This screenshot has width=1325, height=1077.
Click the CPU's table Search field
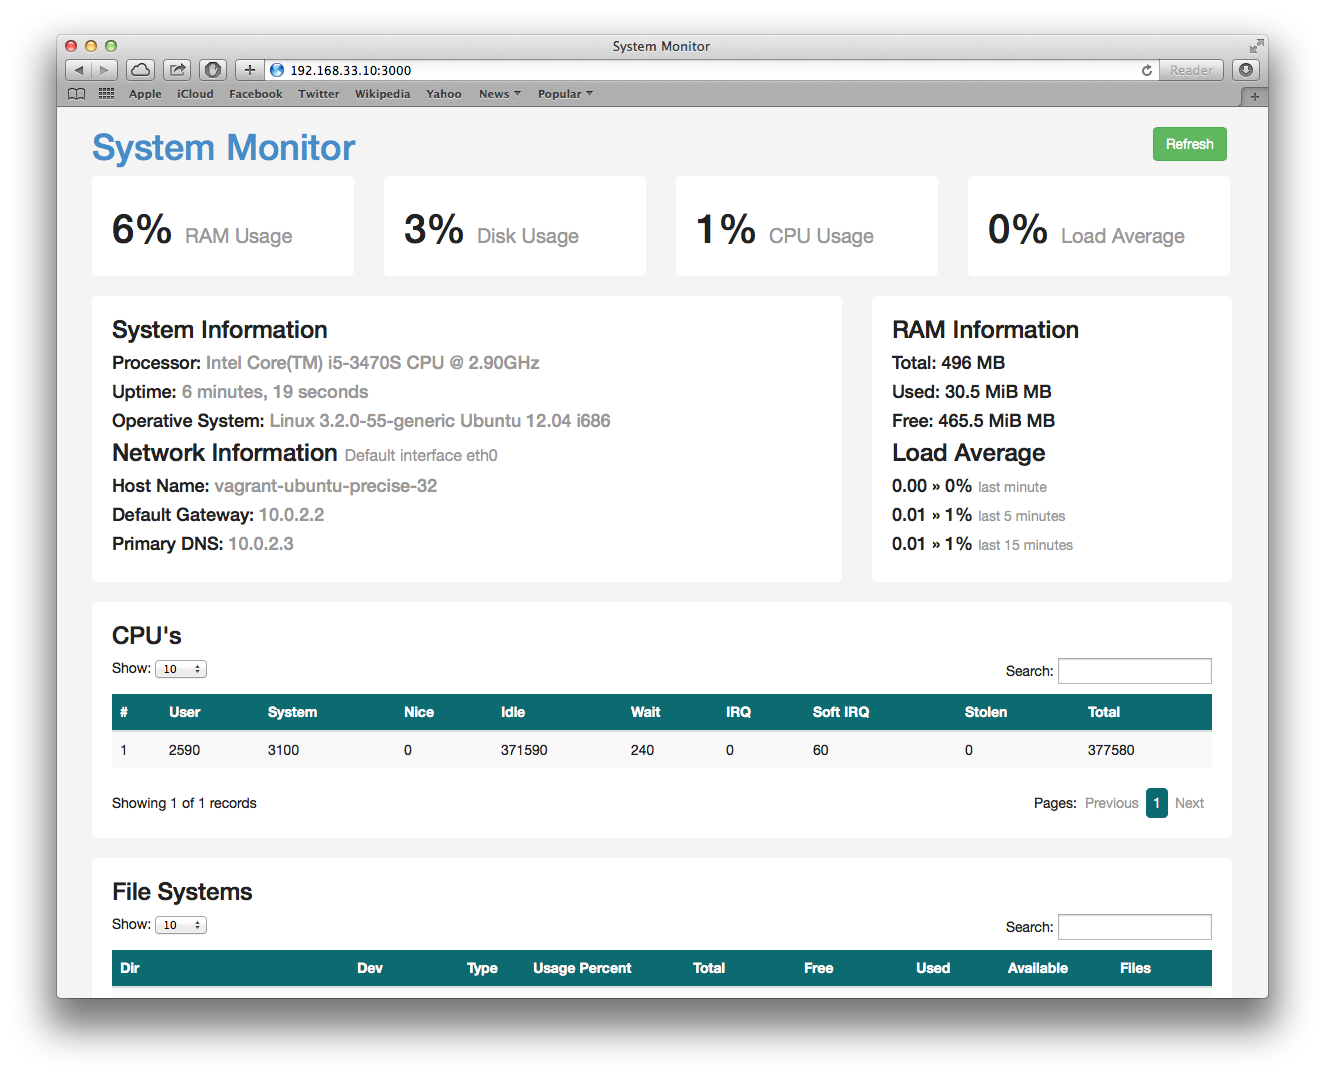[x=1135, y=671]
